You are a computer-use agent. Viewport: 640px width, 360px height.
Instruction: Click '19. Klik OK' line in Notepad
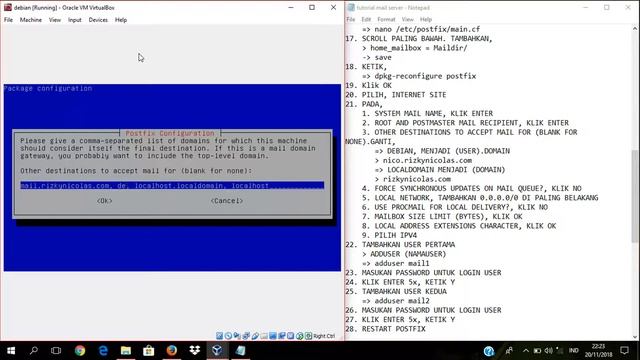click(x=369, y=85)
